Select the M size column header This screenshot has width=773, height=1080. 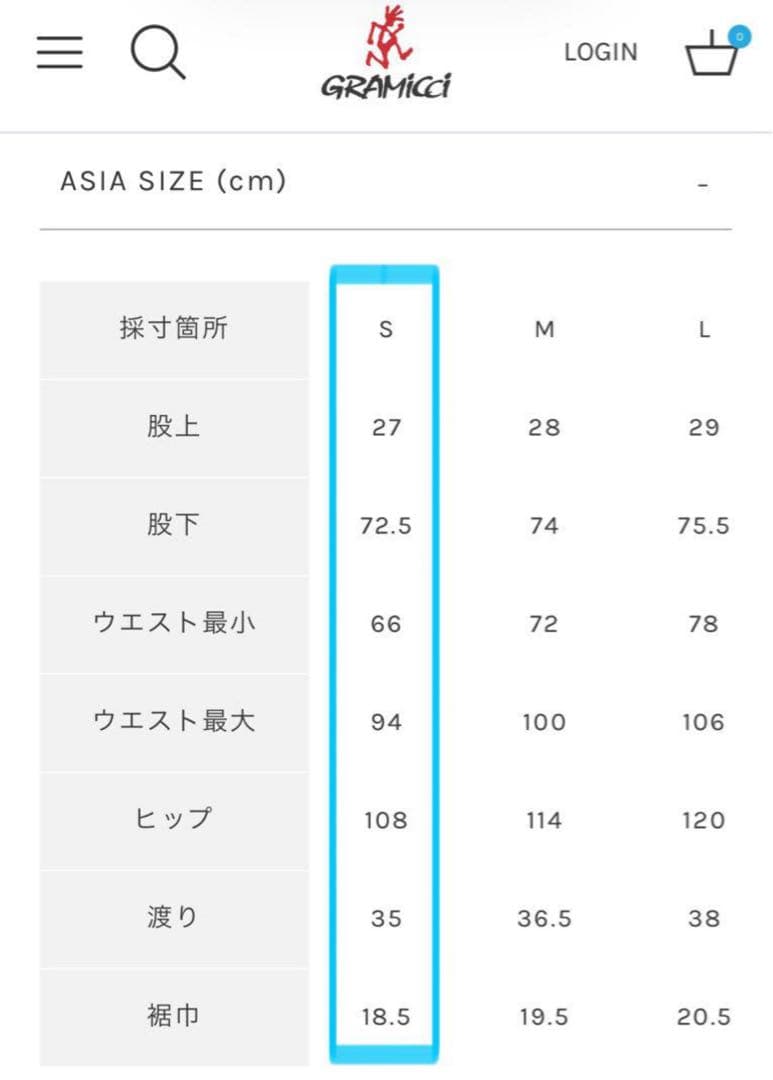pyautogui.click(x=544, y=329)
